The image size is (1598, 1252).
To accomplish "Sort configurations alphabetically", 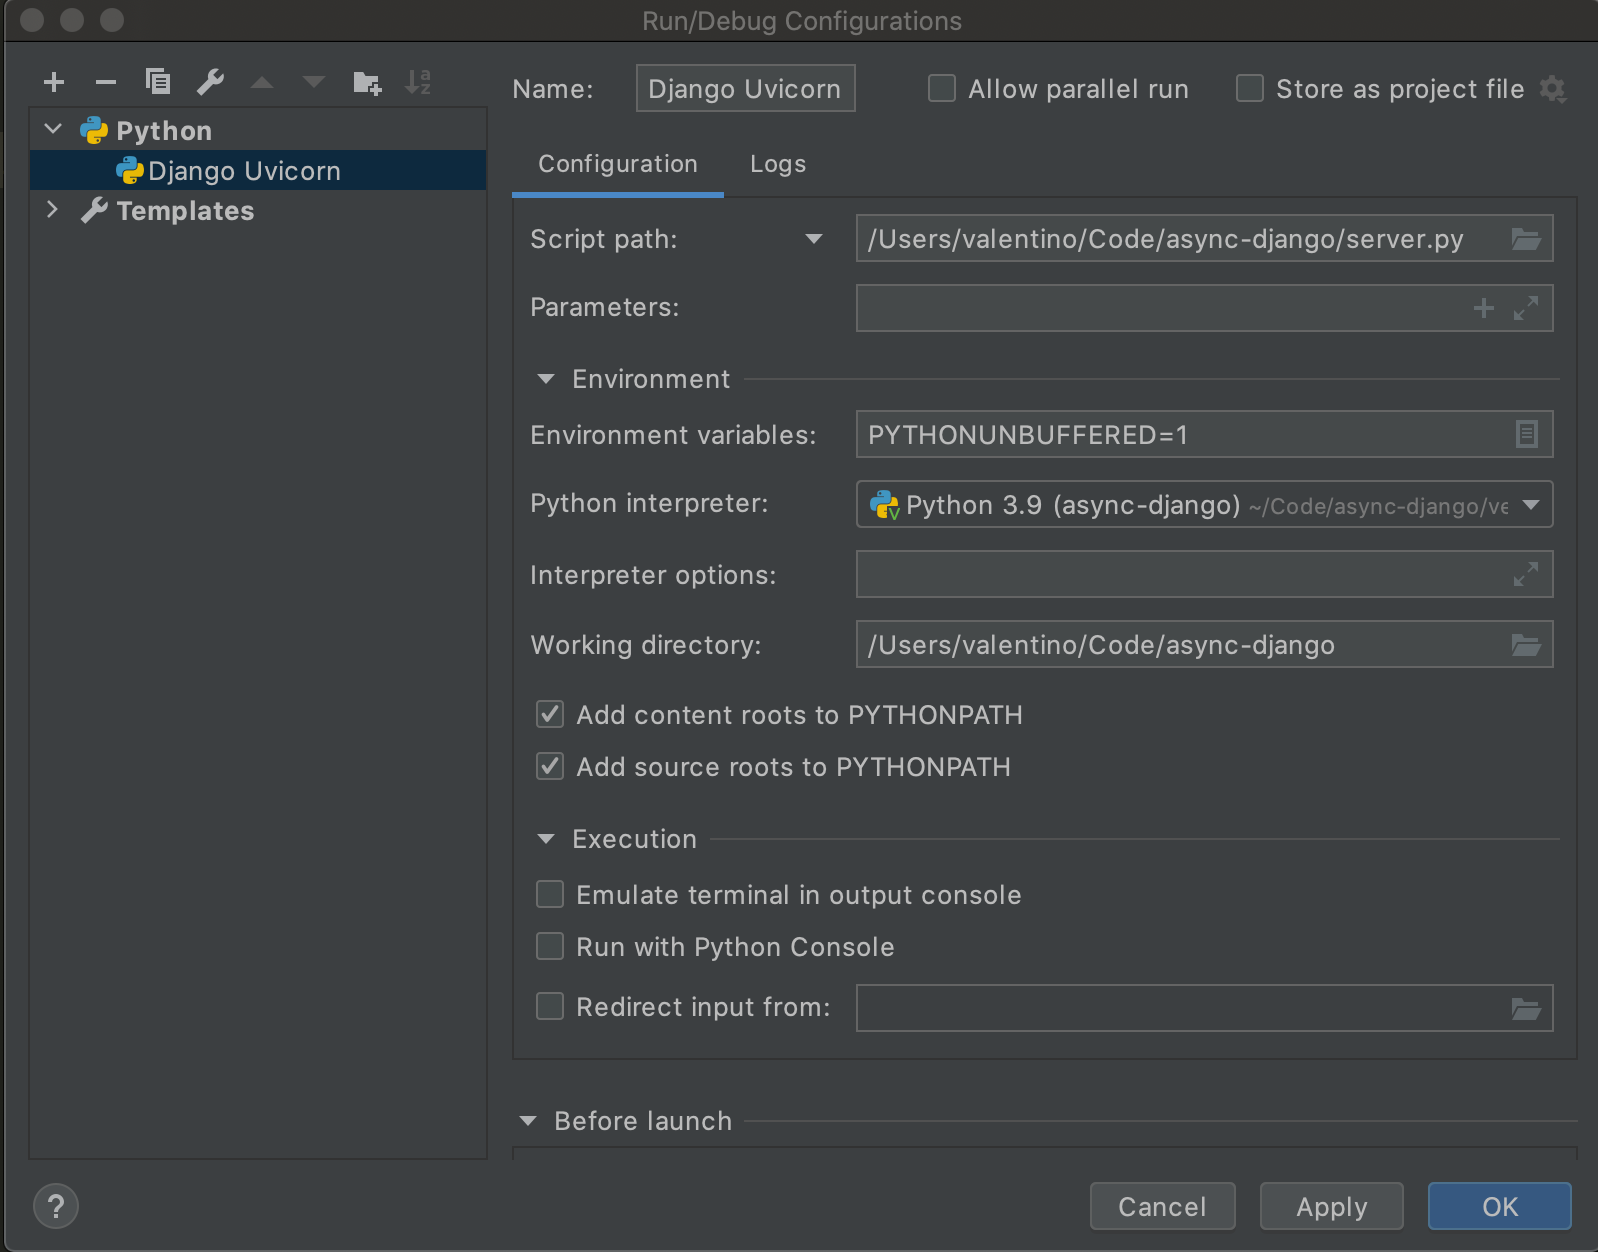I will pos(418,82).
